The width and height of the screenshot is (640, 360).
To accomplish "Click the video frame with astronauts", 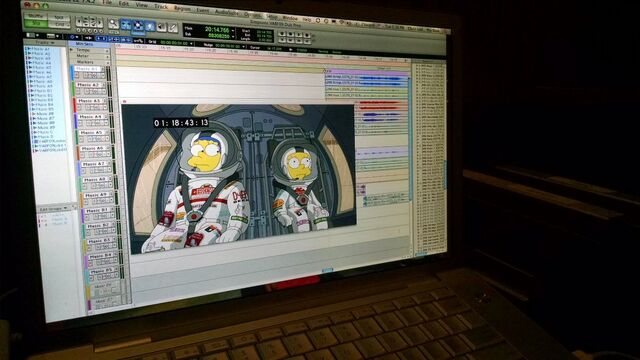I will point(240,177).
